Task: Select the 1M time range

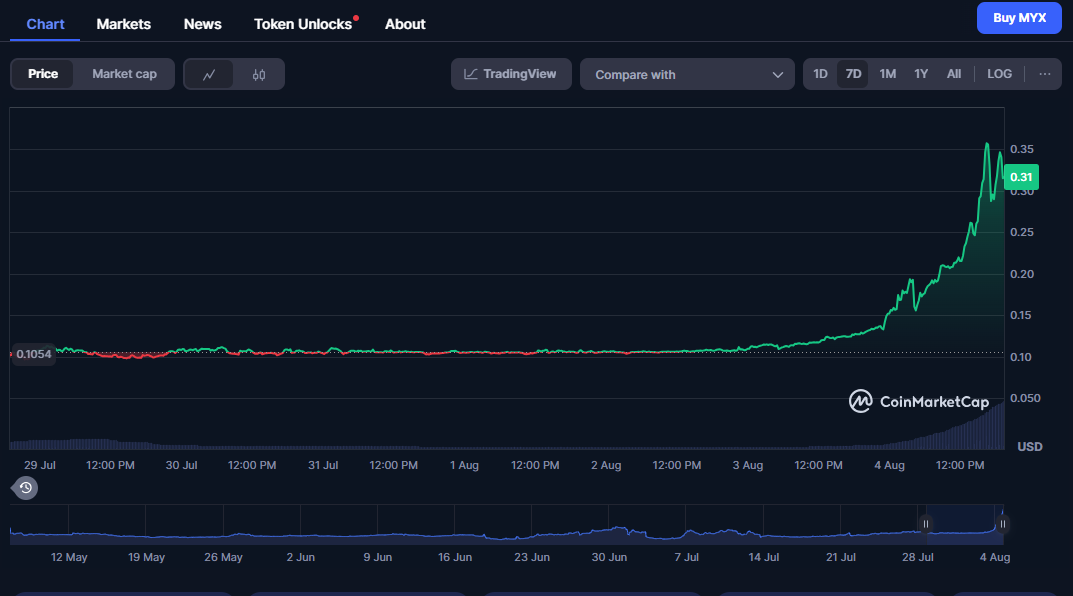Action: (x=887, y=74)
